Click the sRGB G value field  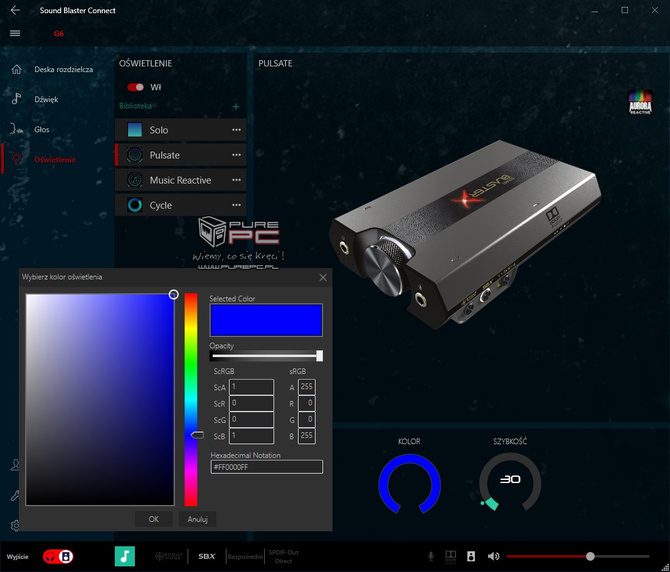click(307, 419)
